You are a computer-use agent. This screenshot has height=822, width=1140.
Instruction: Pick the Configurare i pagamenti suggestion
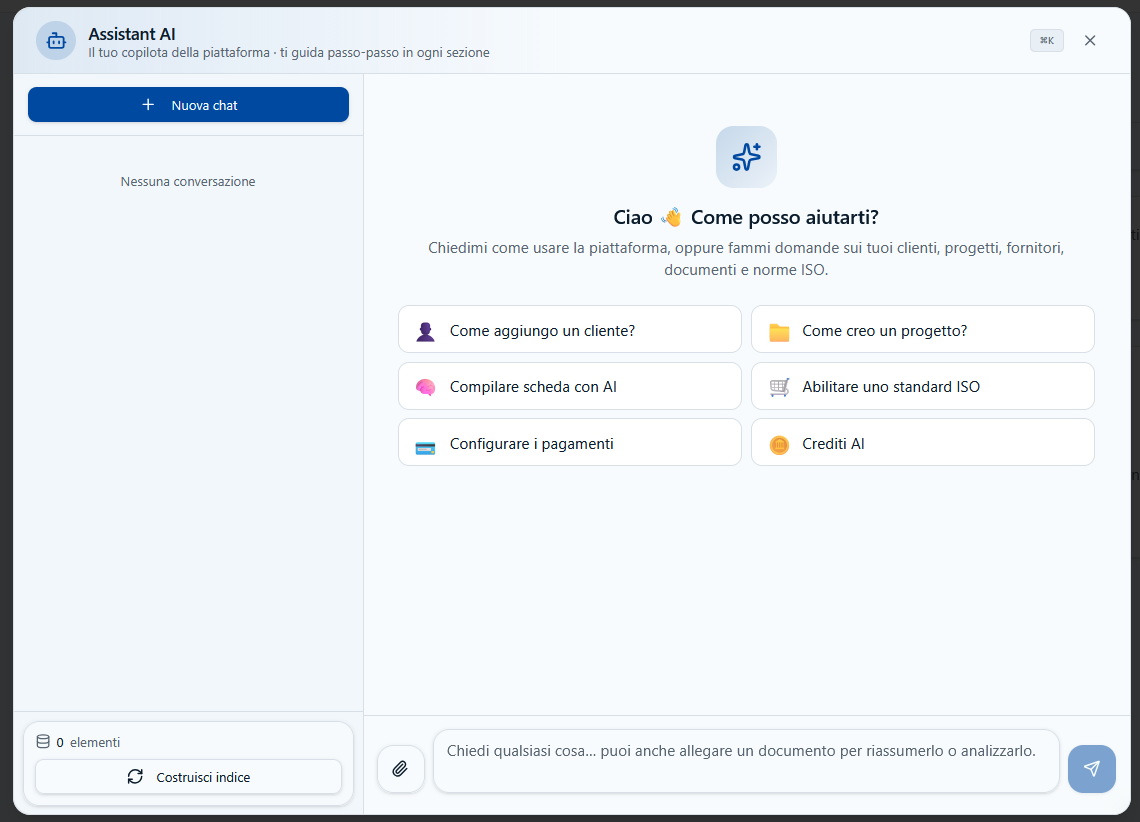coord(570,442)
